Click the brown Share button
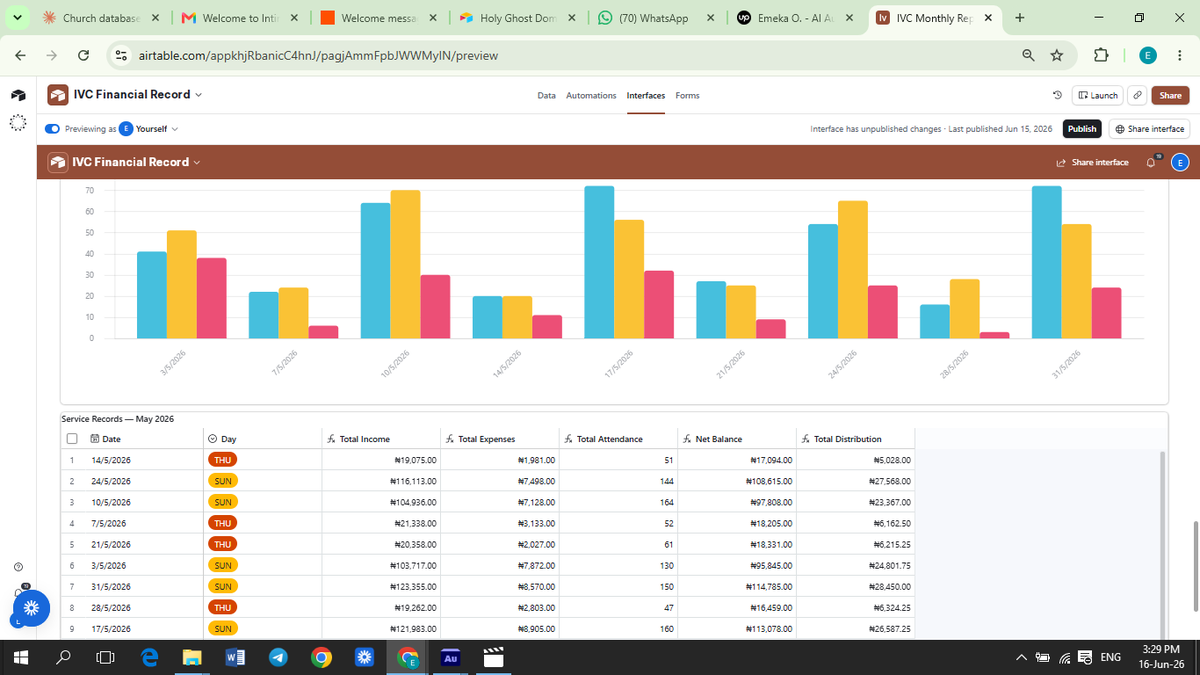The height and width of the screenshot is (675, 1200). (x=1170, y=95)
